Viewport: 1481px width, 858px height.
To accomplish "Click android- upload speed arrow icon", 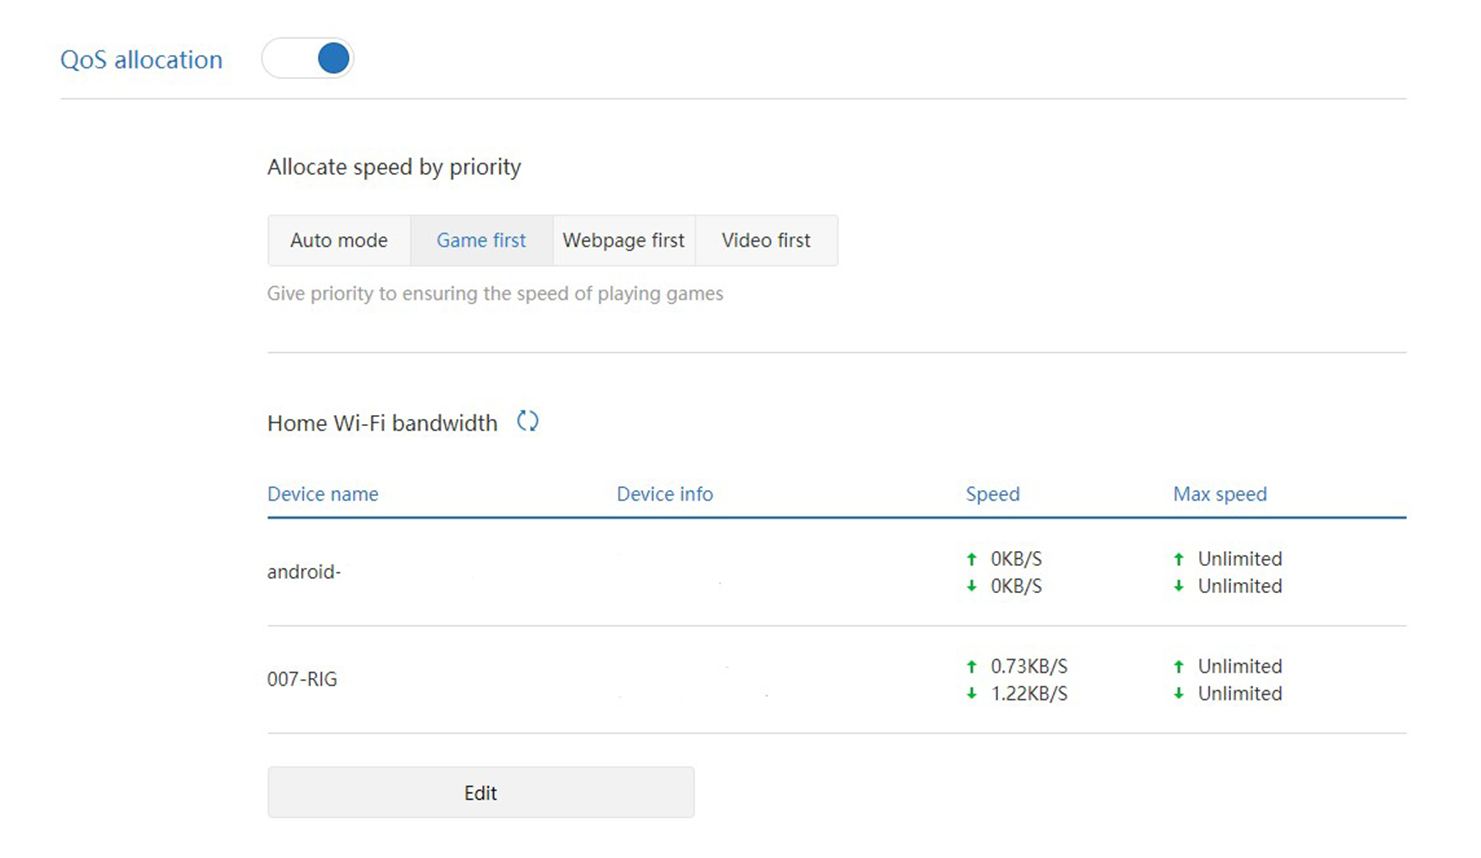I will coord(971,559).
